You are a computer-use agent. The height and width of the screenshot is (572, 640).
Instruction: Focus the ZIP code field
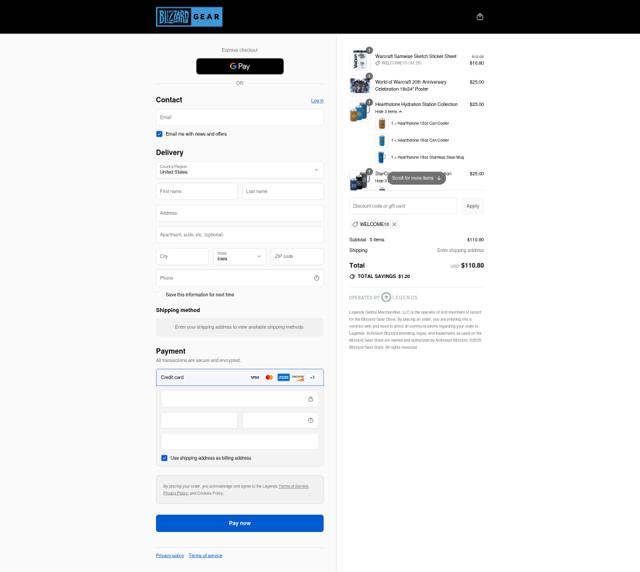pyautogui.click(x=297, y=256)
